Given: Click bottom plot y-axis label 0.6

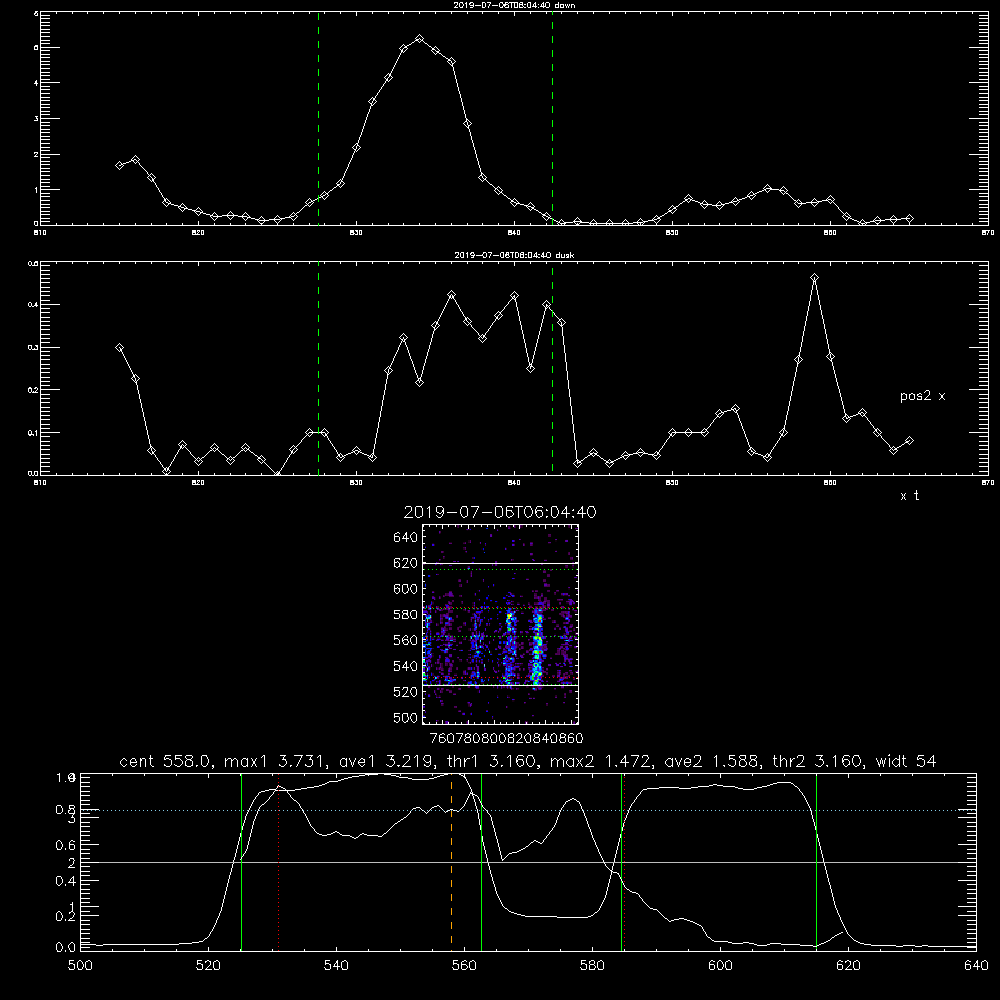Looking at the screenshot, I should pyautogui.click(x=66, y=845).
